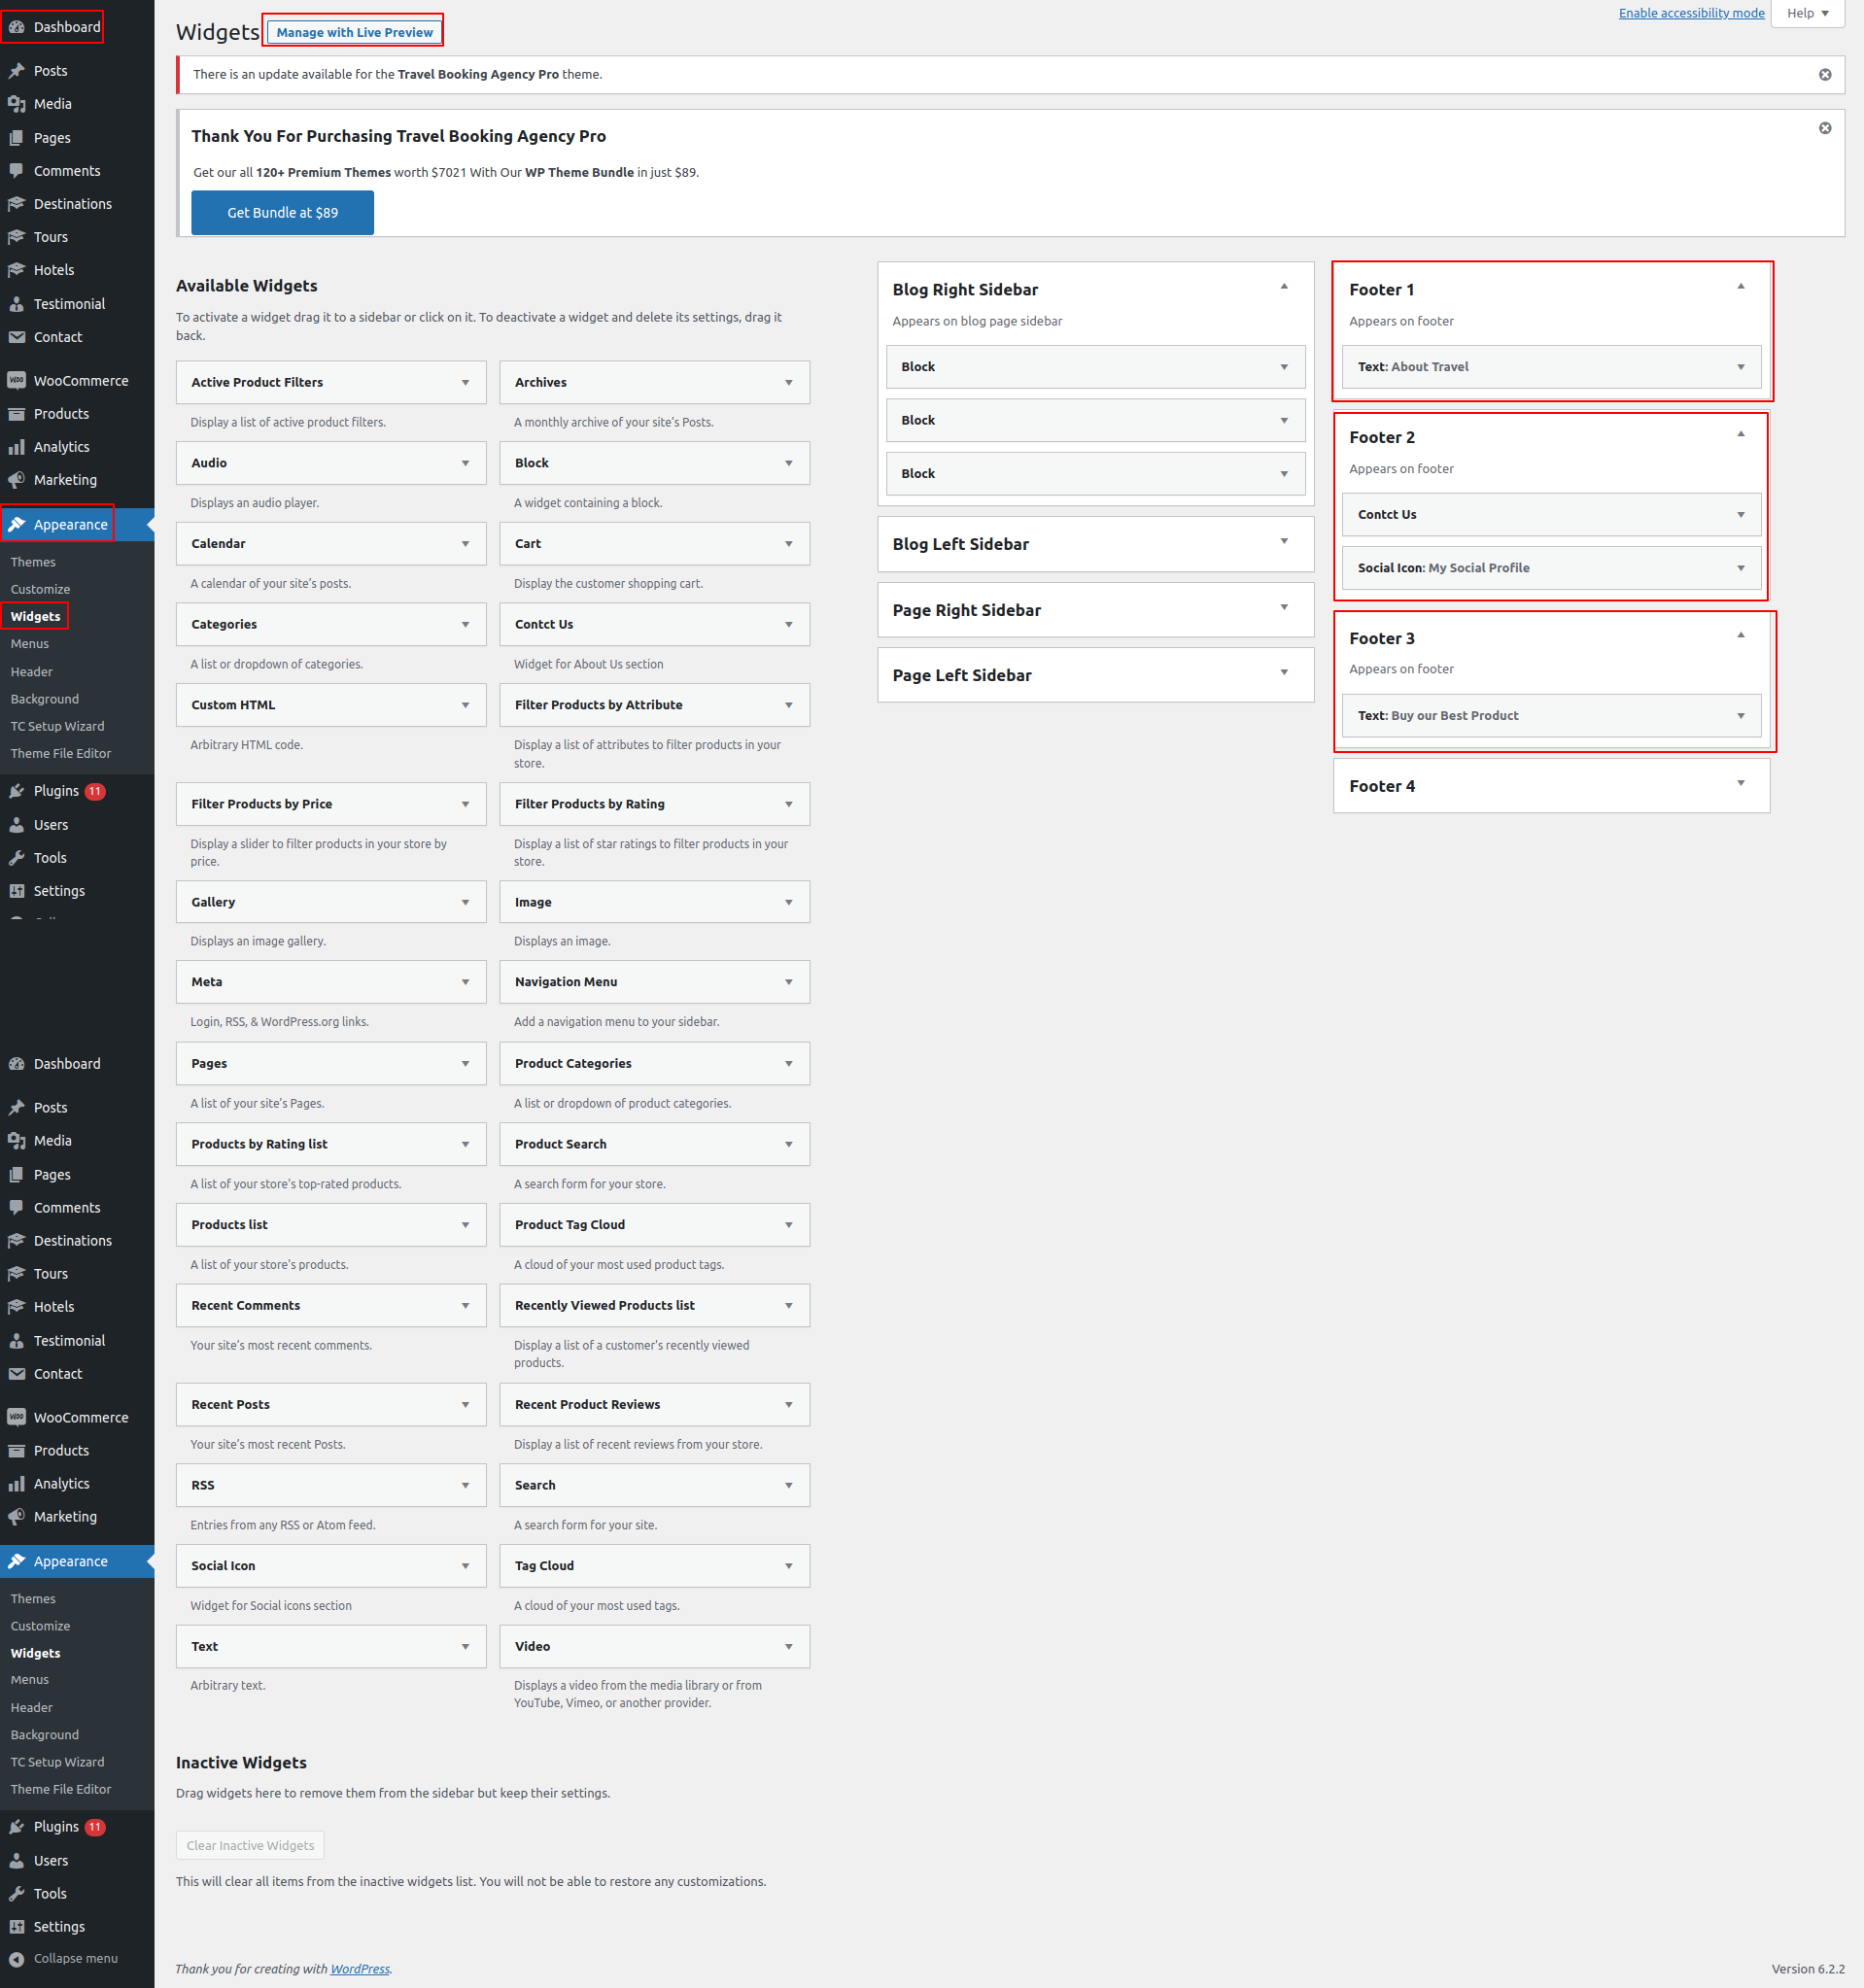Viewport: 1864px width, 1988px height.
Task: Click the Collapse menu arrow icon
Action: click(16, 1958)
